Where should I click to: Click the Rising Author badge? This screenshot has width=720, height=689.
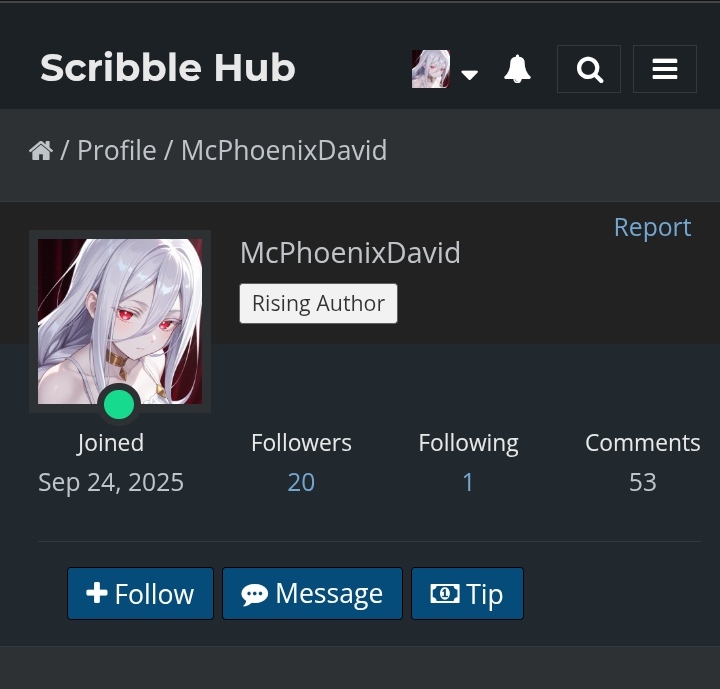pos(318,303)
